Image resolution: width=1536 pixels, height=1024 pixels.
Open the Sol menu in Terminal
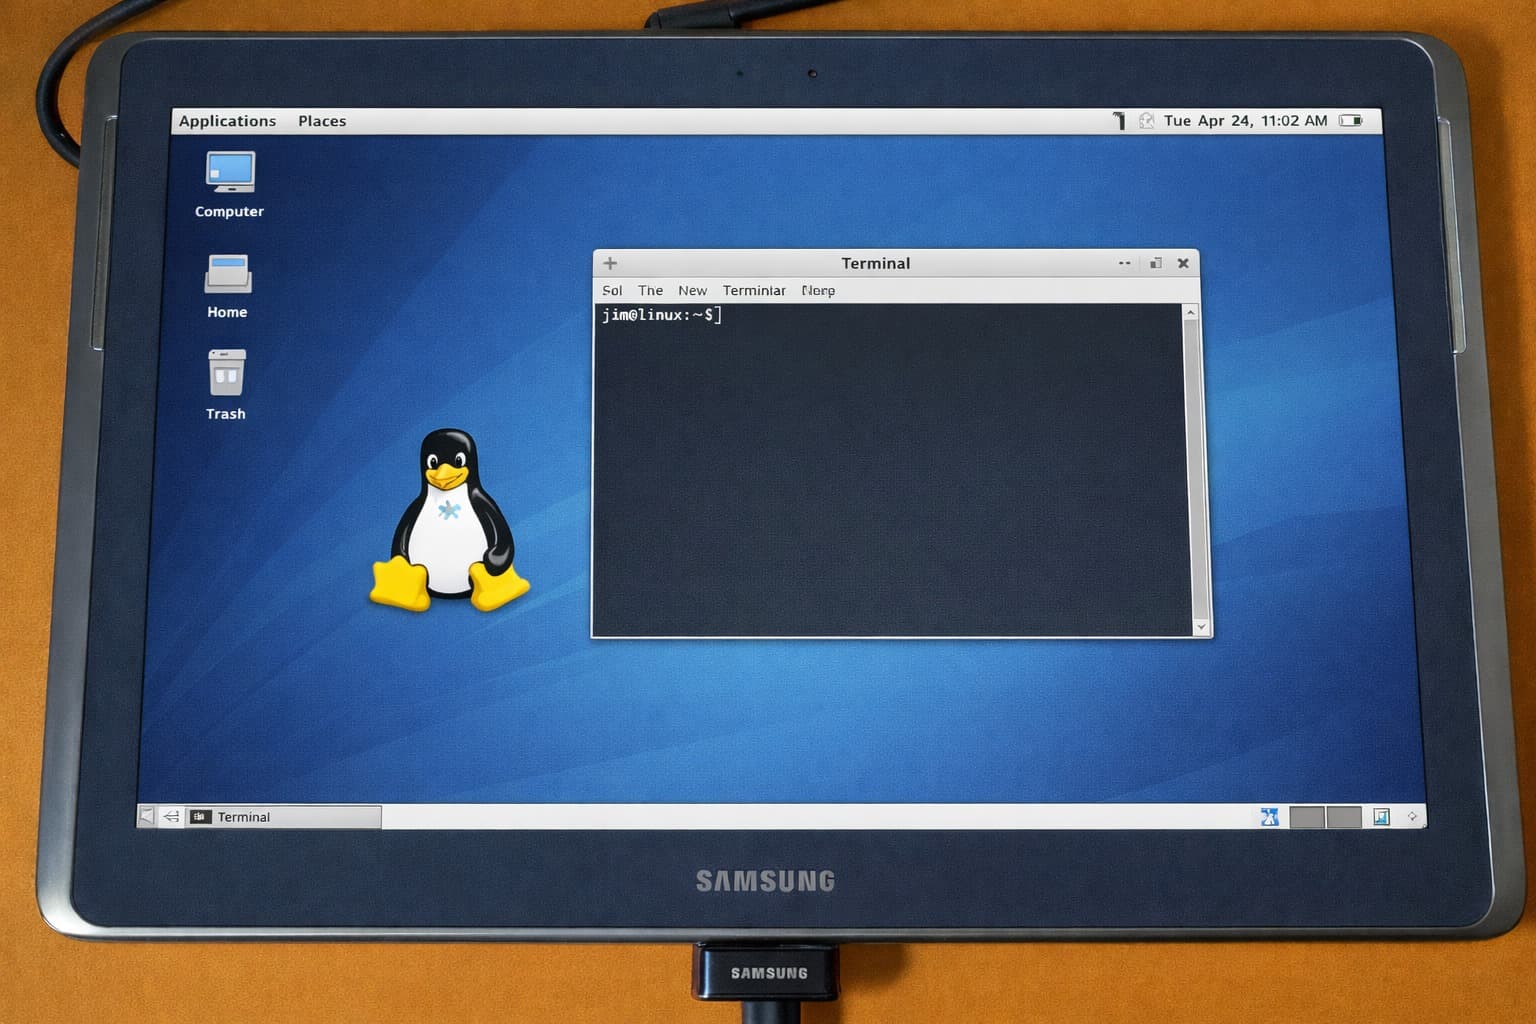click(612, 290)
